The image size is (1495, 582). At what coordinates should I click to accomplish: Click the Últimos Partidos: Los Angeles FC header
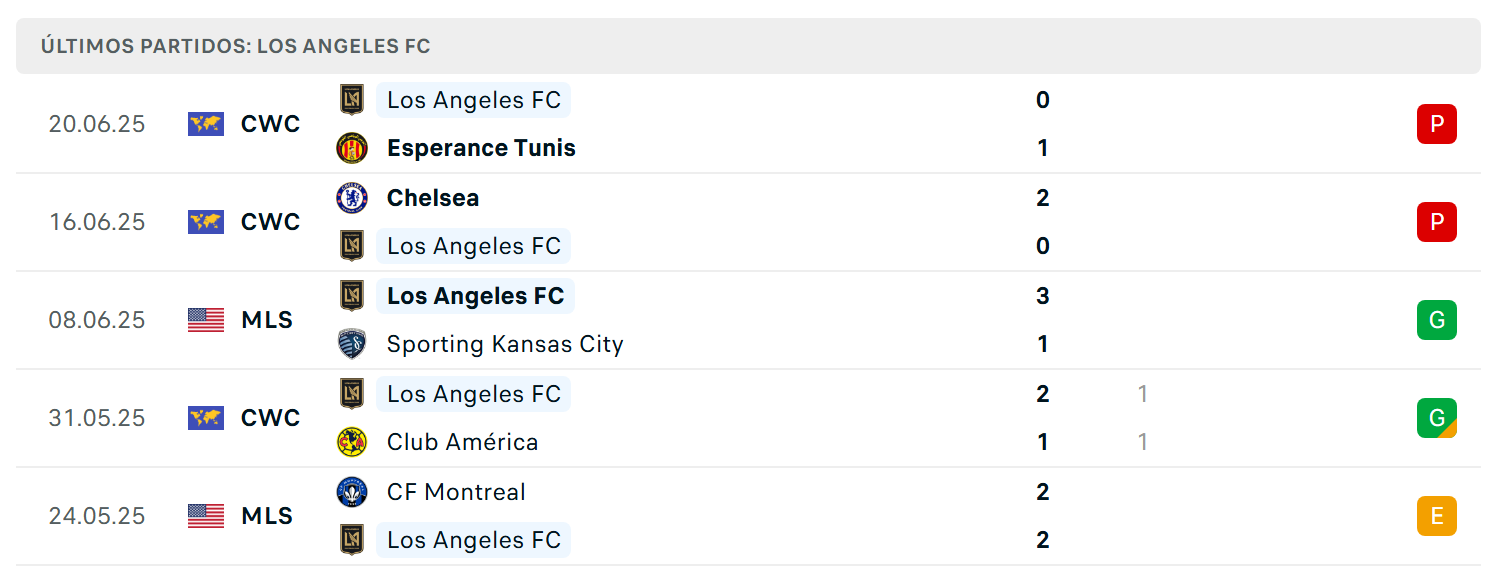tap(748, 46)
